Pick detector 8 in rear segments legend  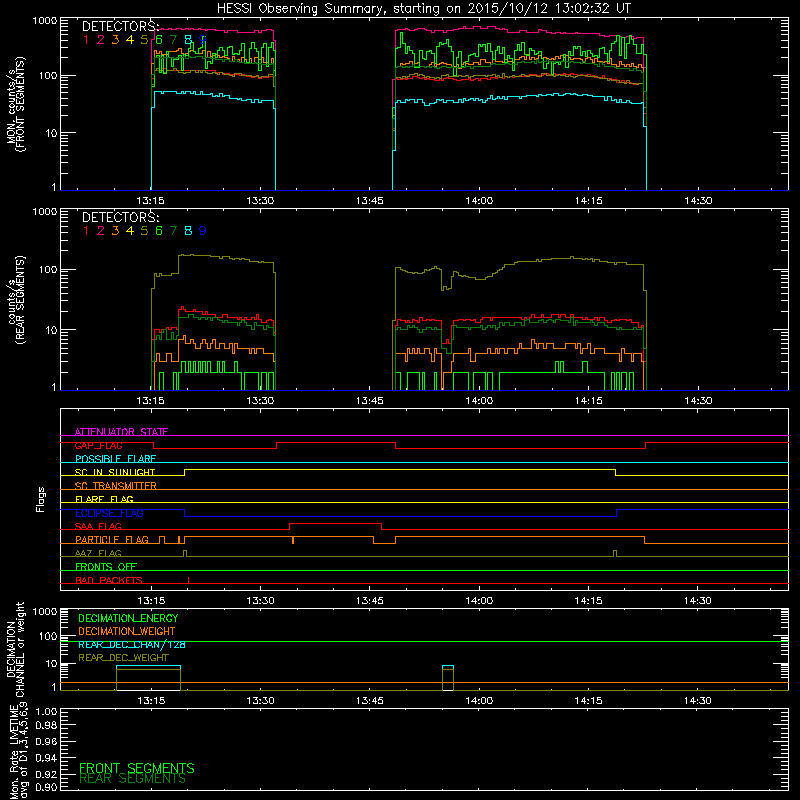(188, 231)
